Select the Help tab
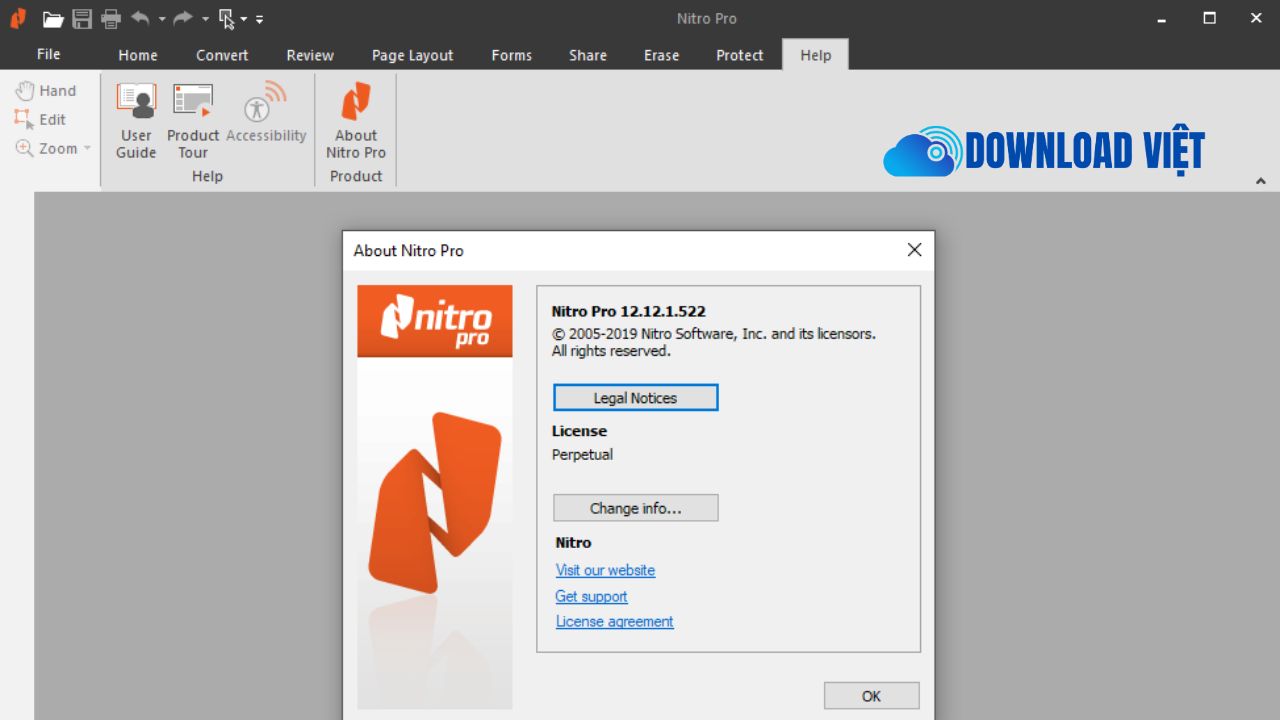1280x720 pixels. (x=815, y=55)
